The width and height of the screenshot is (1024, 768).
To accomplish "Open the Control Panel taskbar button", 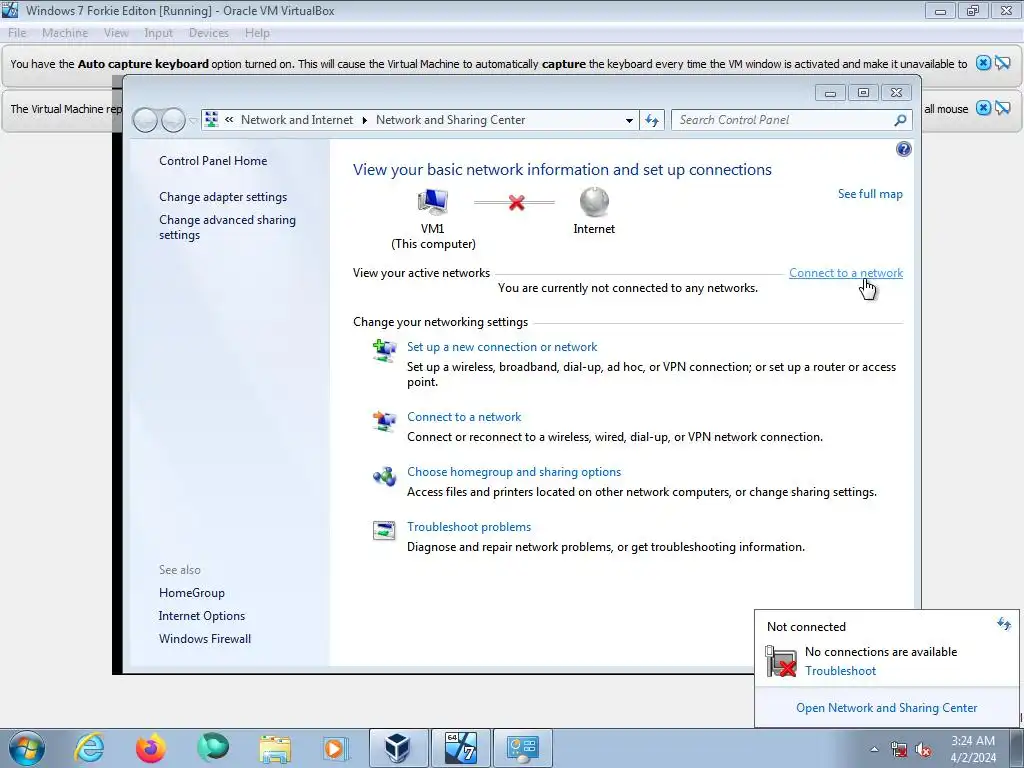I will coord(522,748).
